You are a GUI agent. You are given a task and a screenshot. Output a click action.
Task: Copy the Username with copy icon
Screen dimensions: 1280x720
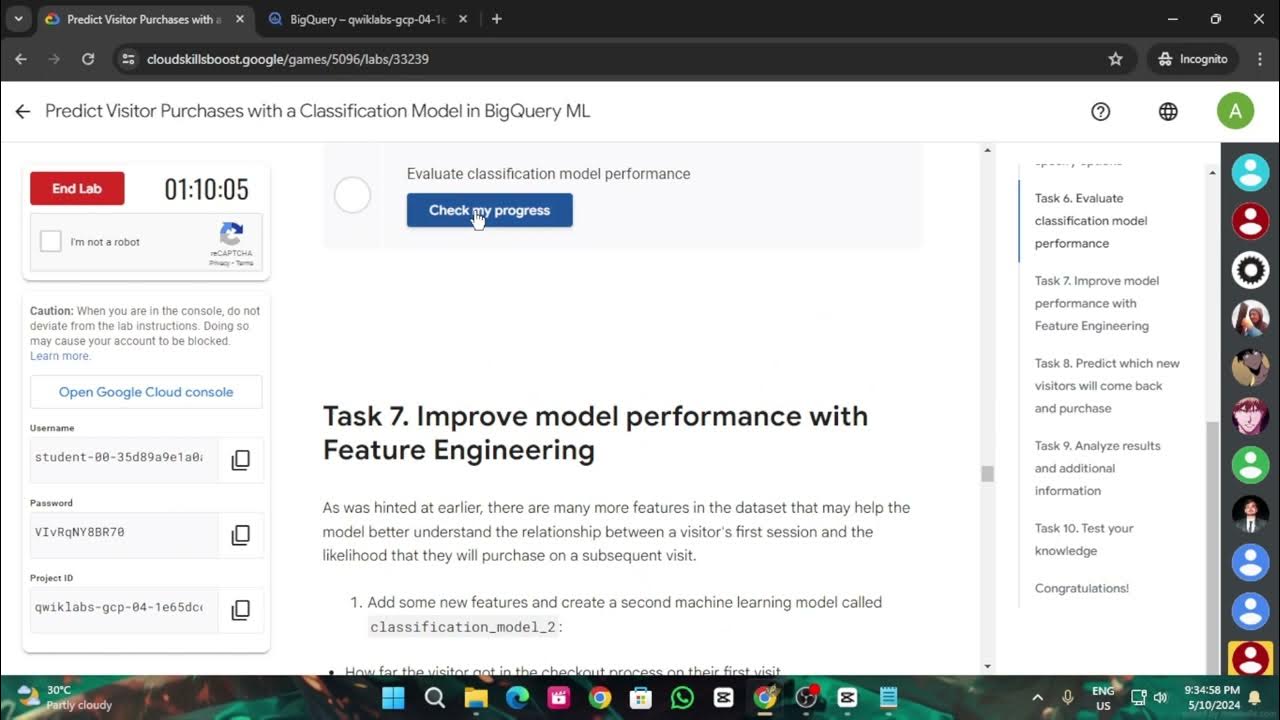coord(240,460)
